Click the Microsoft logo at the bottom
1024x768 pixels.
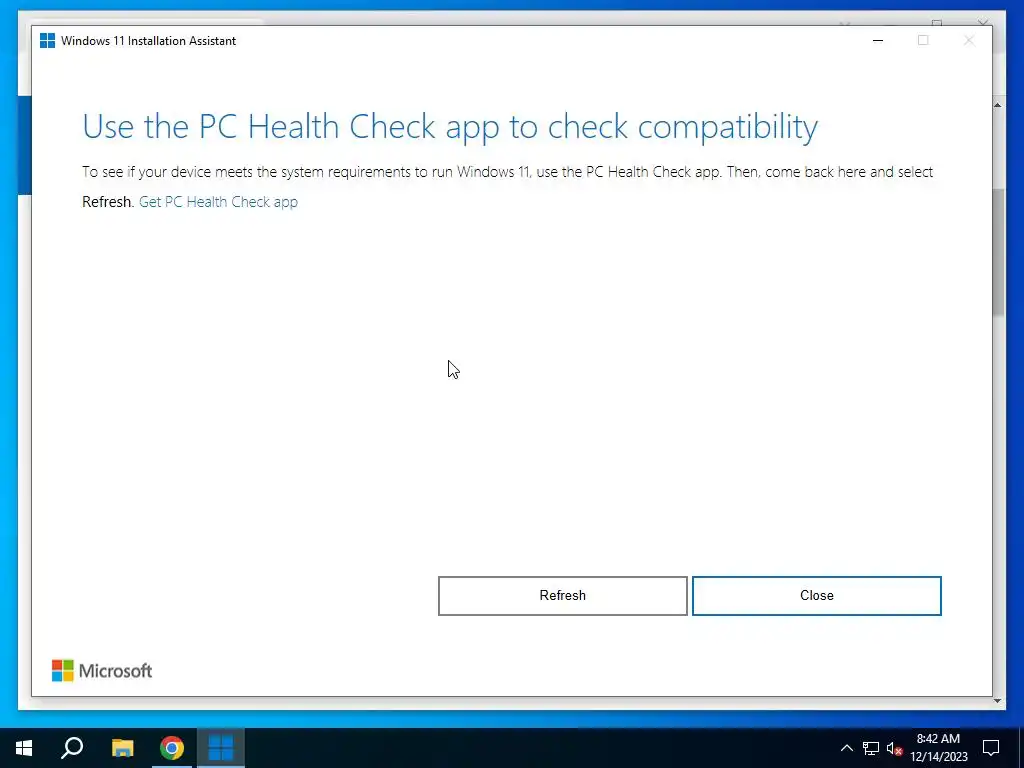click(102, 671)
